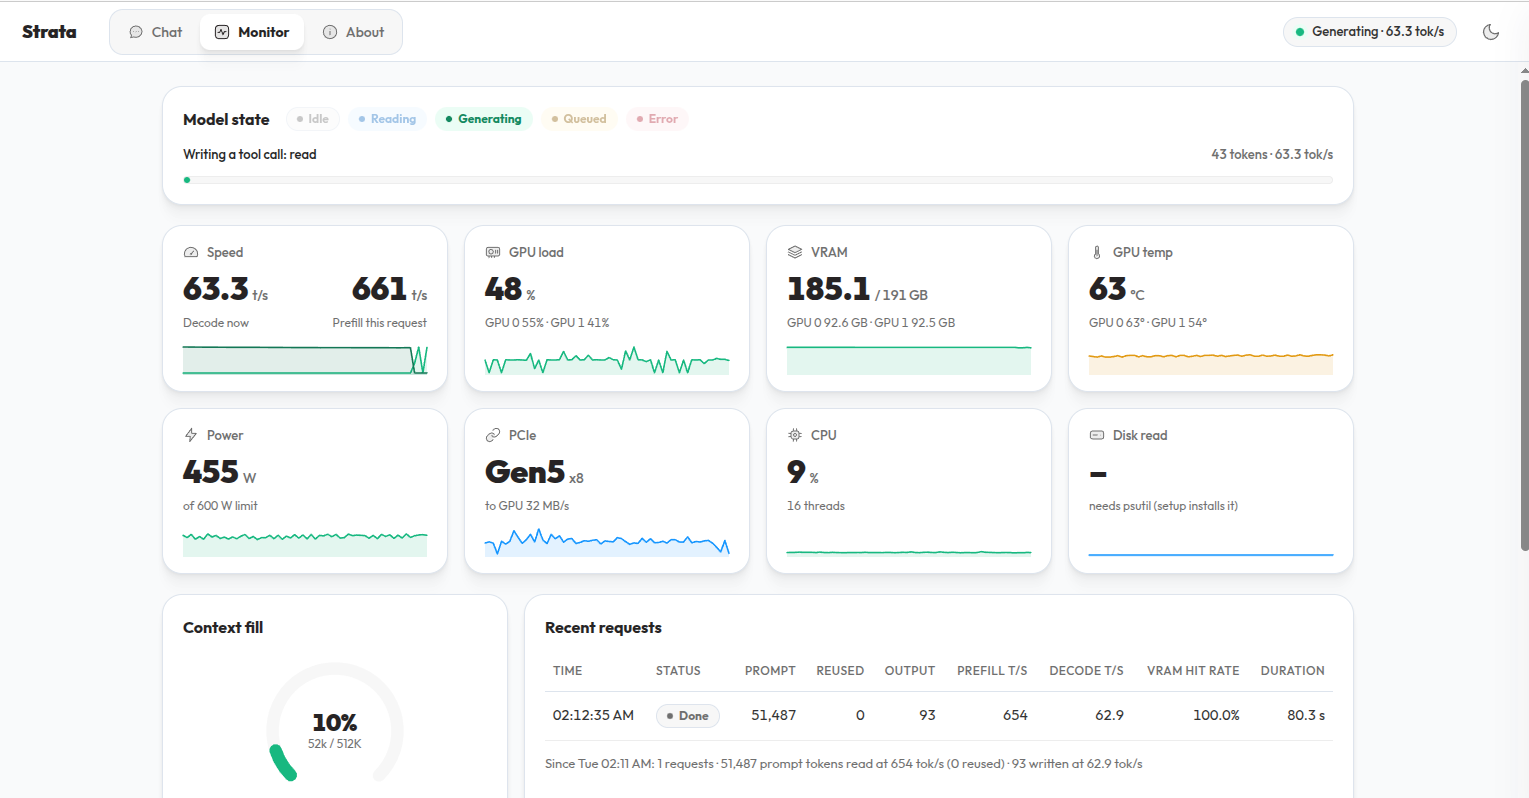
Task: Open the Chat tab
Action: pyautogui.click(x=156, y=32)
